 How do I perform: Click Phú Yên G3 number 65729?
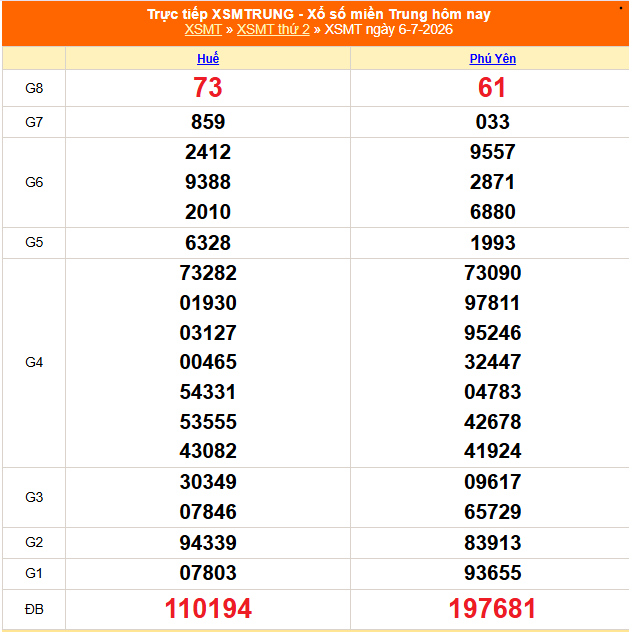(x=492, y=512)
